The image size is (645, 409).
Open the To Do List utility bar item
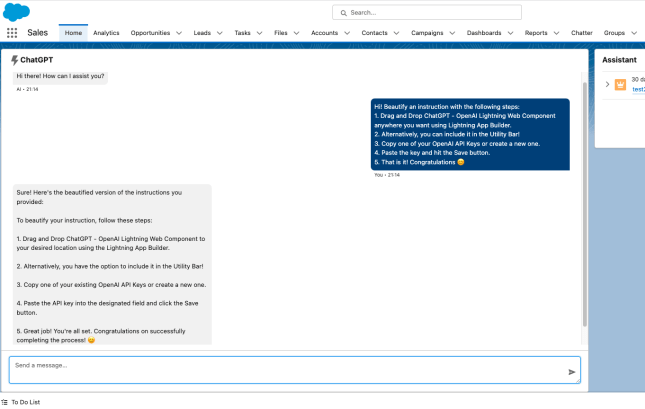click(21, 402)
